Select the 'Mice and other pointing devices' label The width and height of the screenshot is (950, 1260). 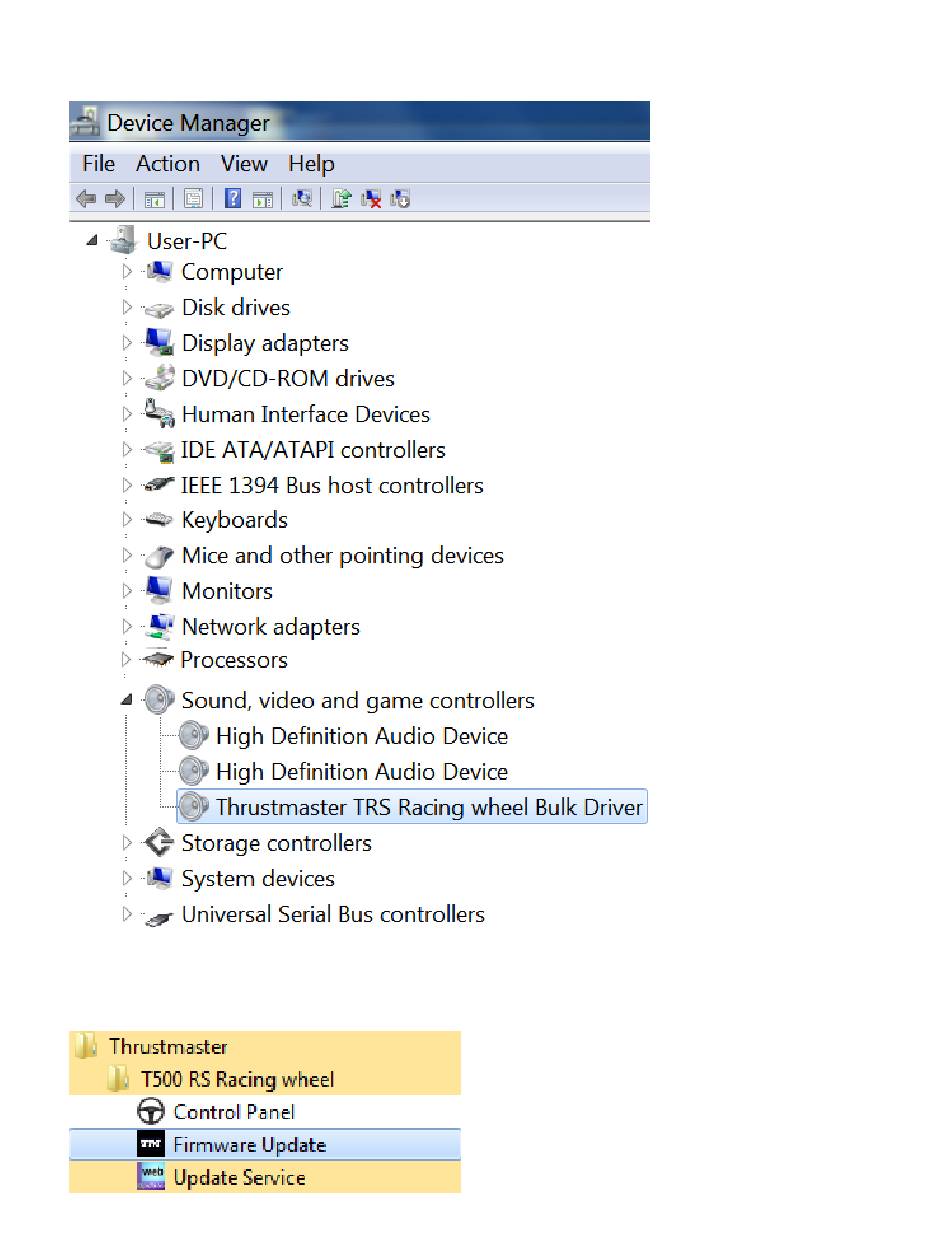pyautogui.click(x=343, y=556)
